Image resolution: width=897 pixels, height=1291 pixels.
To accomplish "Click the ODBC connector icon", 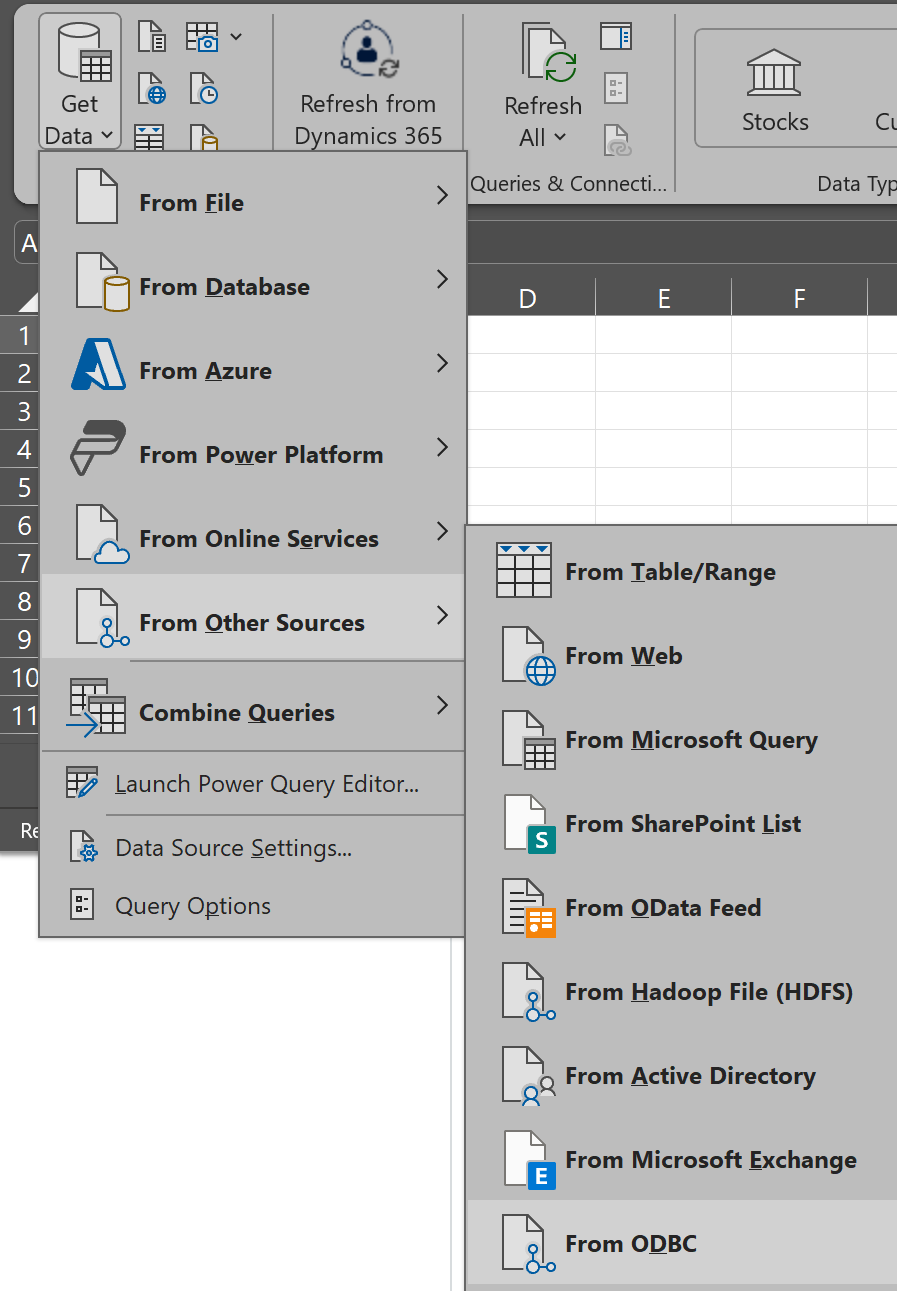I will (x=528, y=1244).
